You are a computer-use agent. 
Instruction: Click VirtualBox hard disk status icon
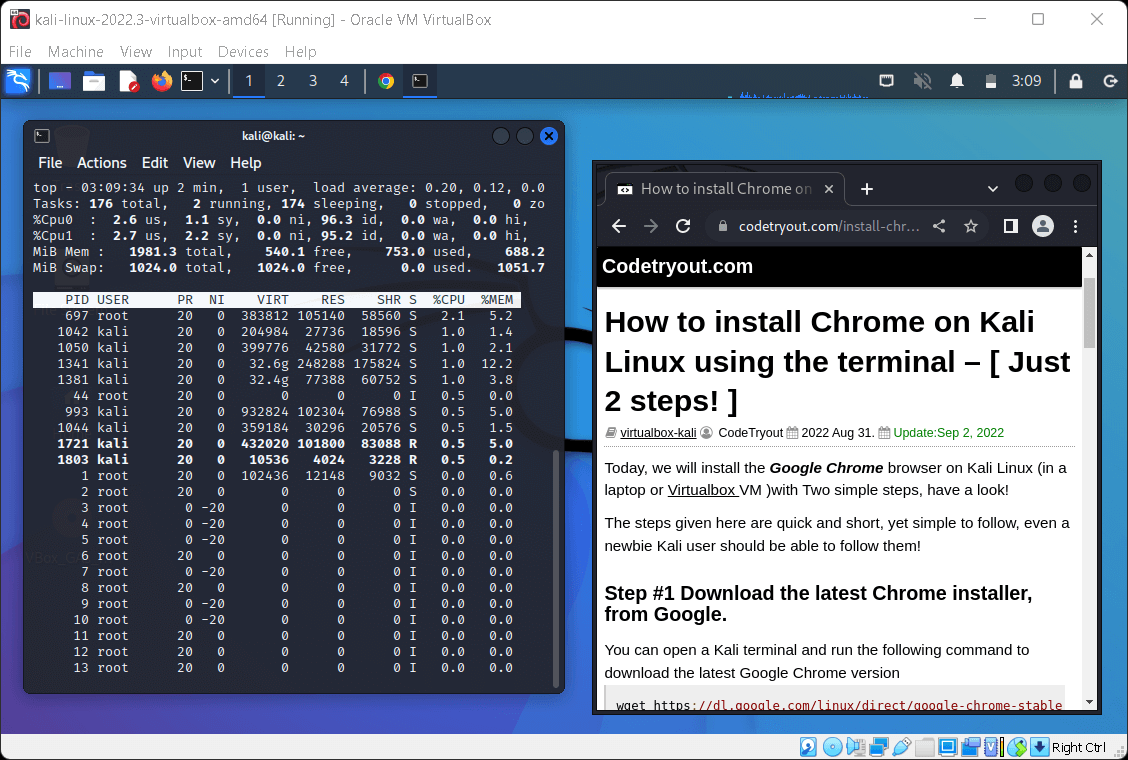click(x=808, y=747)
